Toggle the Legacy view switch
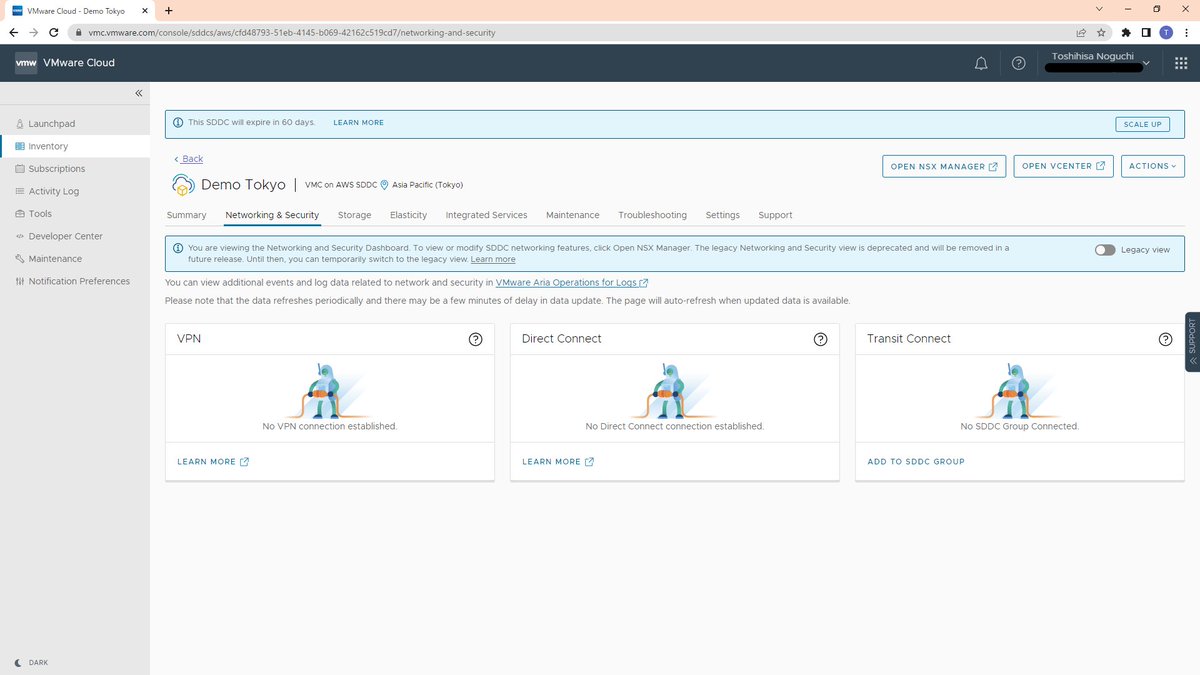Image resolution: width=1200 pixels, height=675 pixels. tap(1105, 250)
